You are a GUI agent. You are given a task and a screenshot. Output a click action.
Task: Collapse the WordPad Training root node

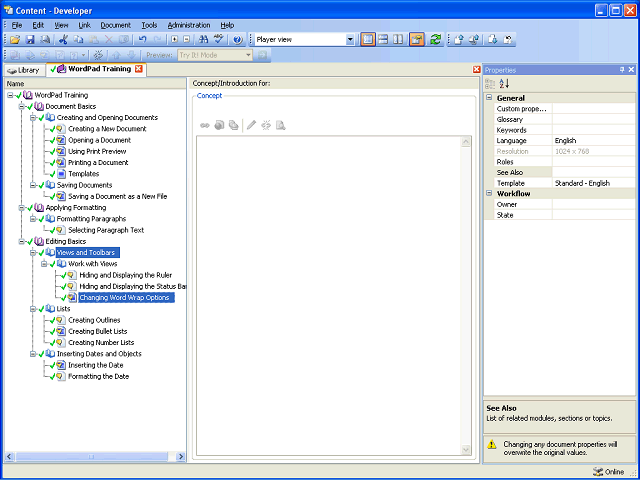(x=10, y=95)
